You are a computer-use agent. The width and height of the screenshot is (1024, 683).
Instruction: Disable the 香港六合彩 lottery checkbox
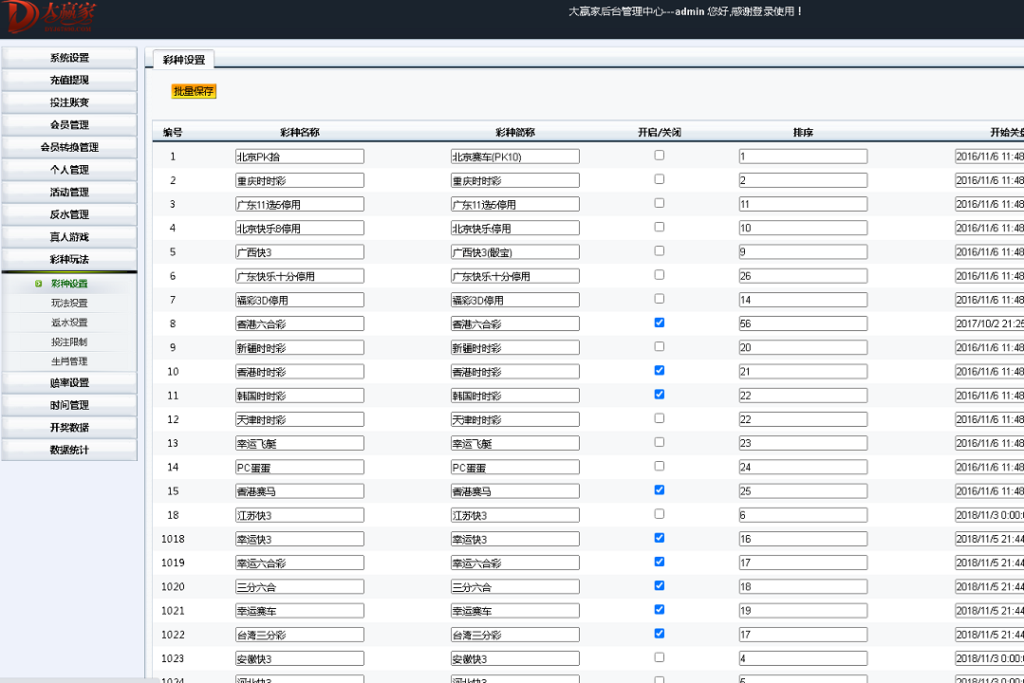point(658,322)
